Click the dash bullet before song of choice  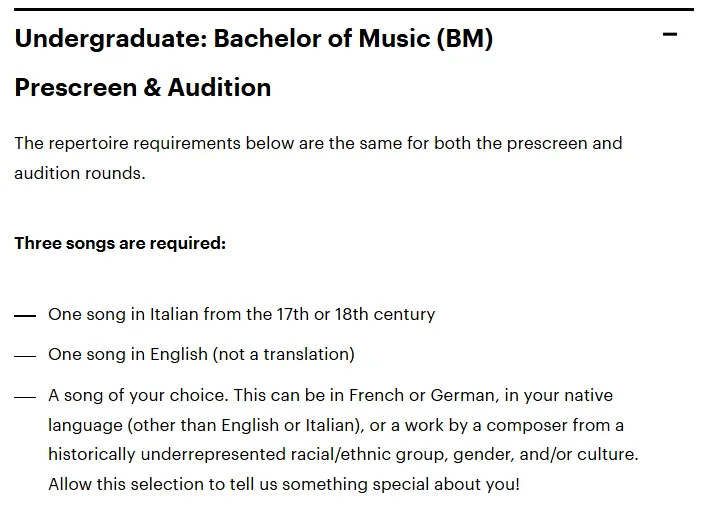(x=25, y=397)
